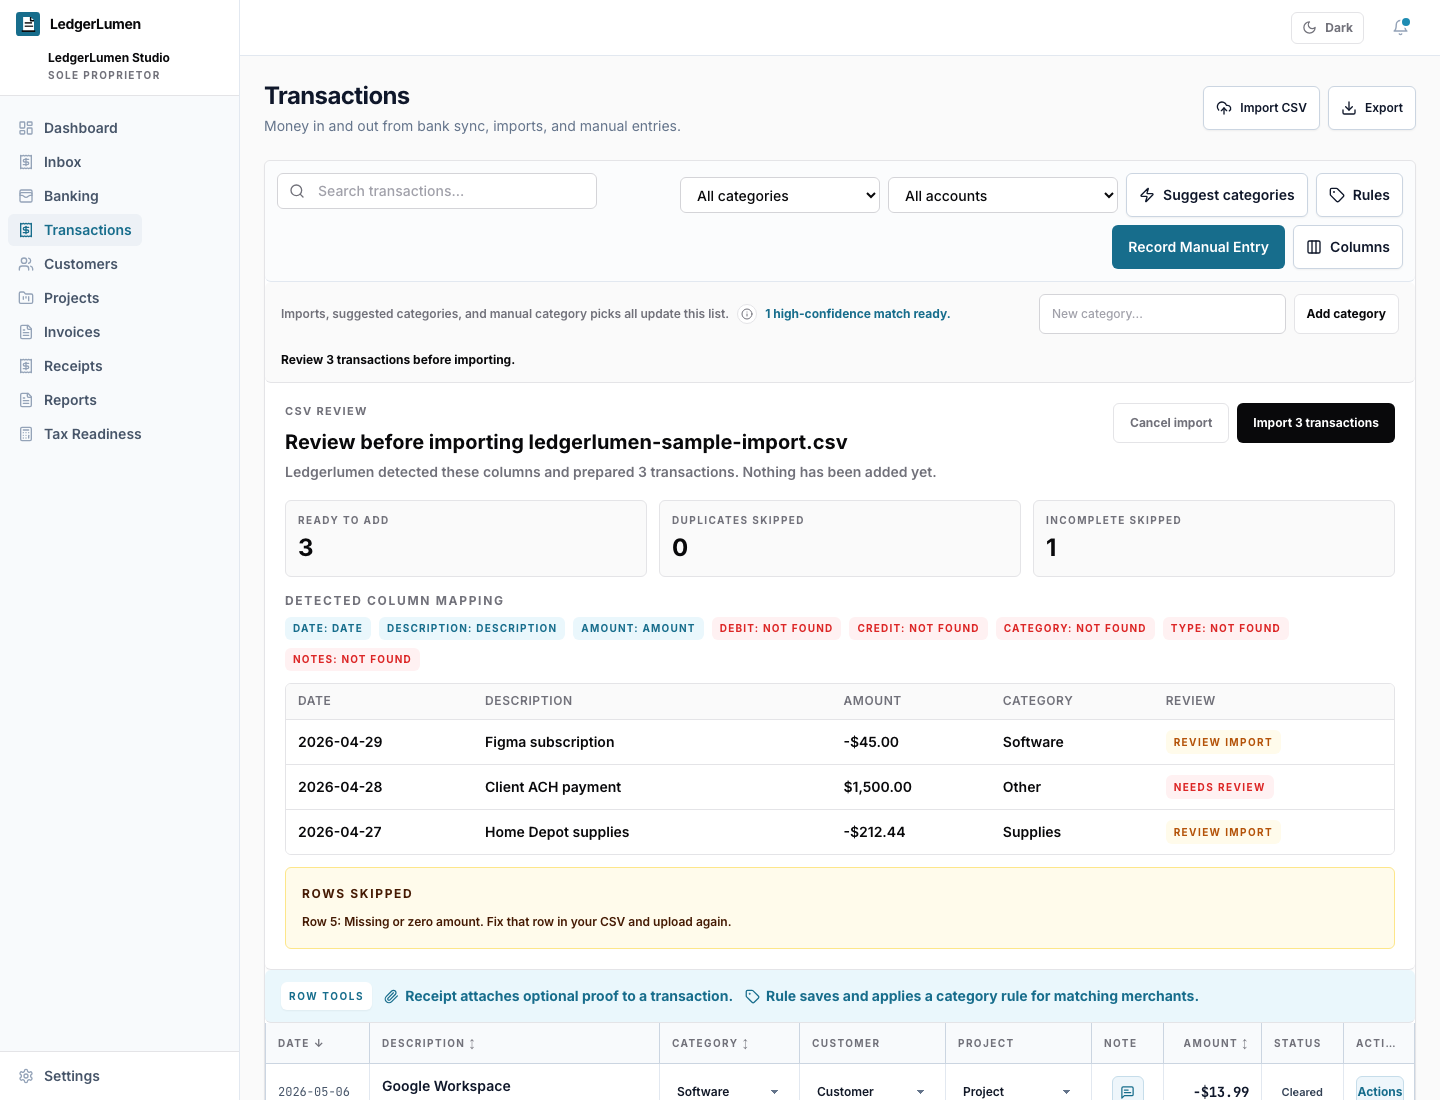The width and height of the screenshot is (1440, 1100).
Task: Click the AMOUNT: AMOUNT mapping chip
Action: pos(638,628)
